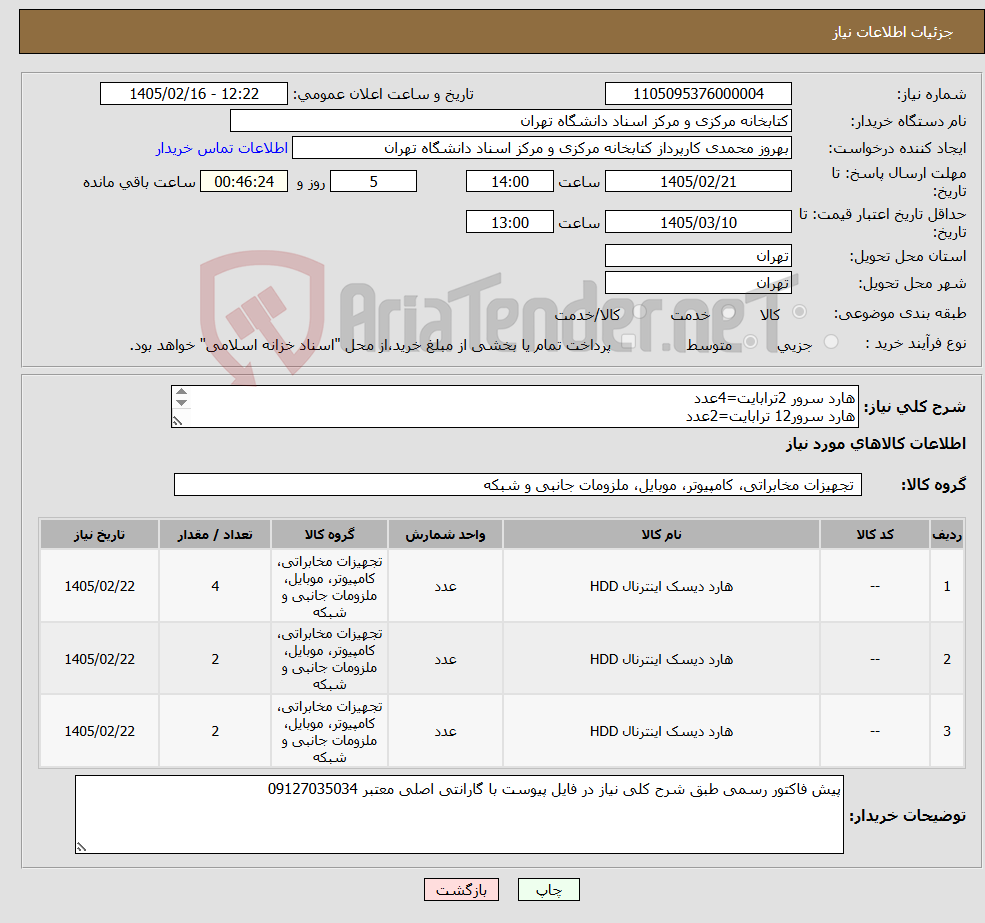Click the product name in row 3
This screenshot has width=985, height=923.
(661, 731)
